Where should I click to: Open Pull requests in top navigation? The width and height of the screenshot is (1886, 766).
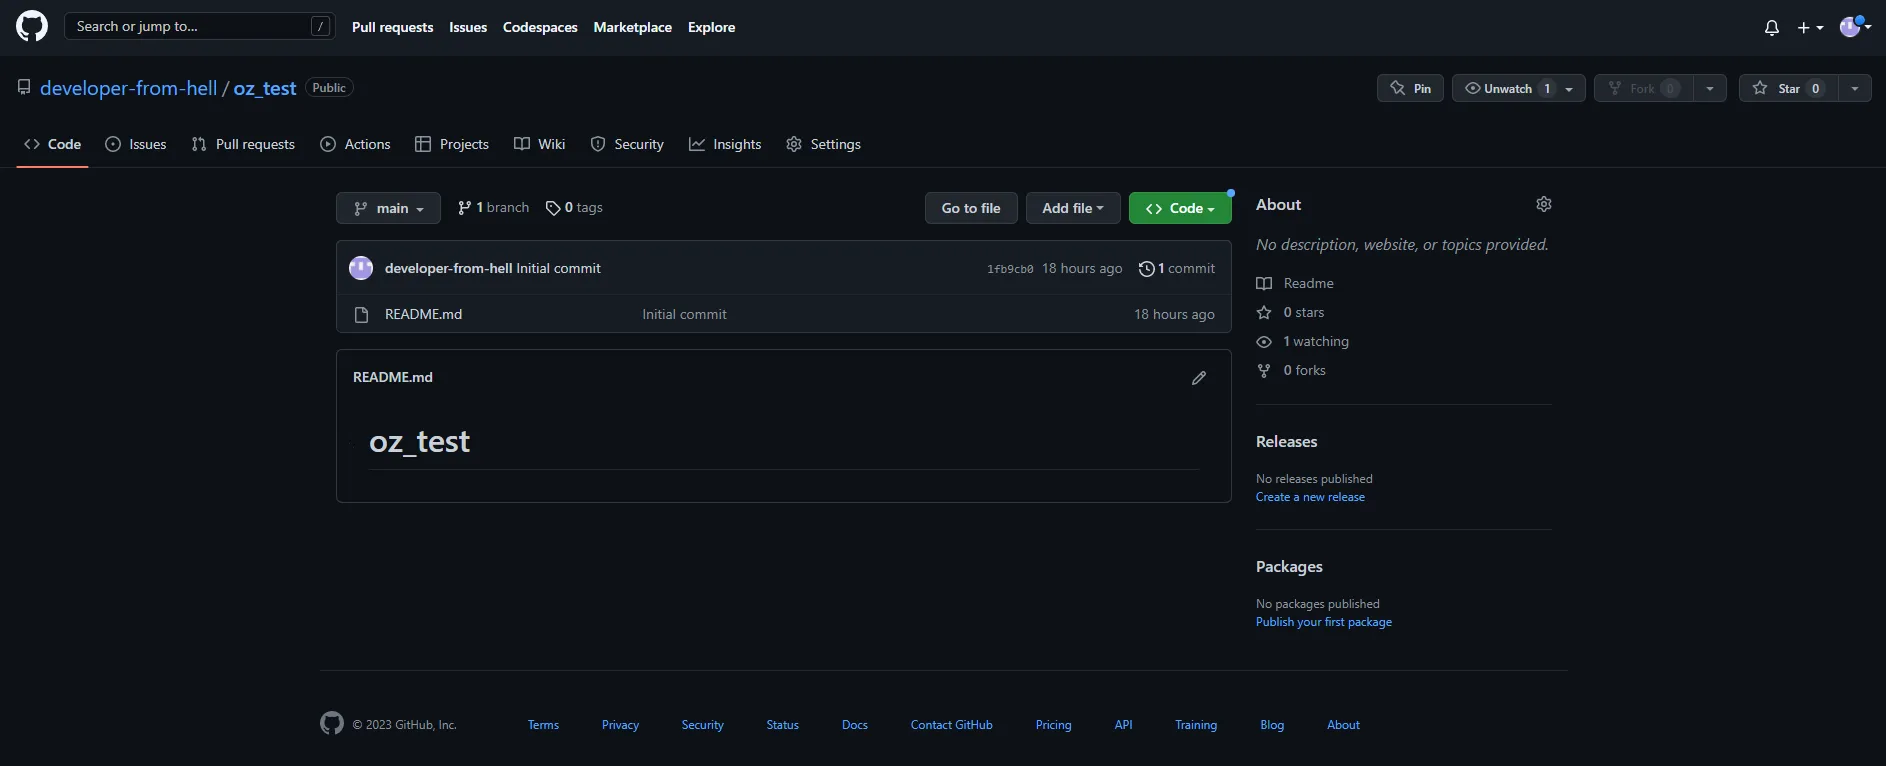coord(393,27)
